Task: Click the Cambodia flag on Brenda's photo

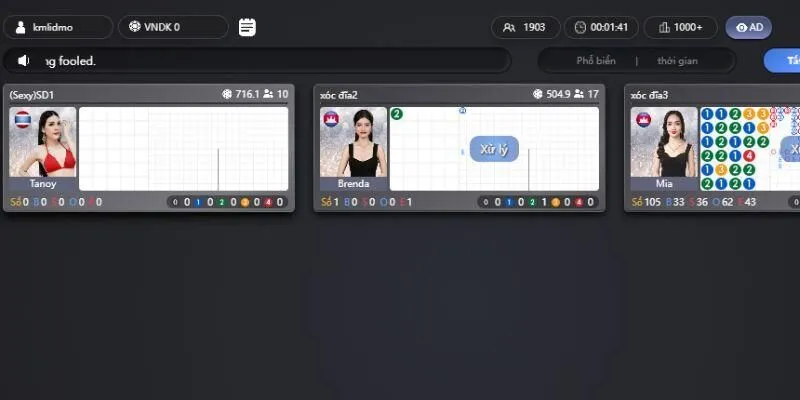Action: pos(331,119)
